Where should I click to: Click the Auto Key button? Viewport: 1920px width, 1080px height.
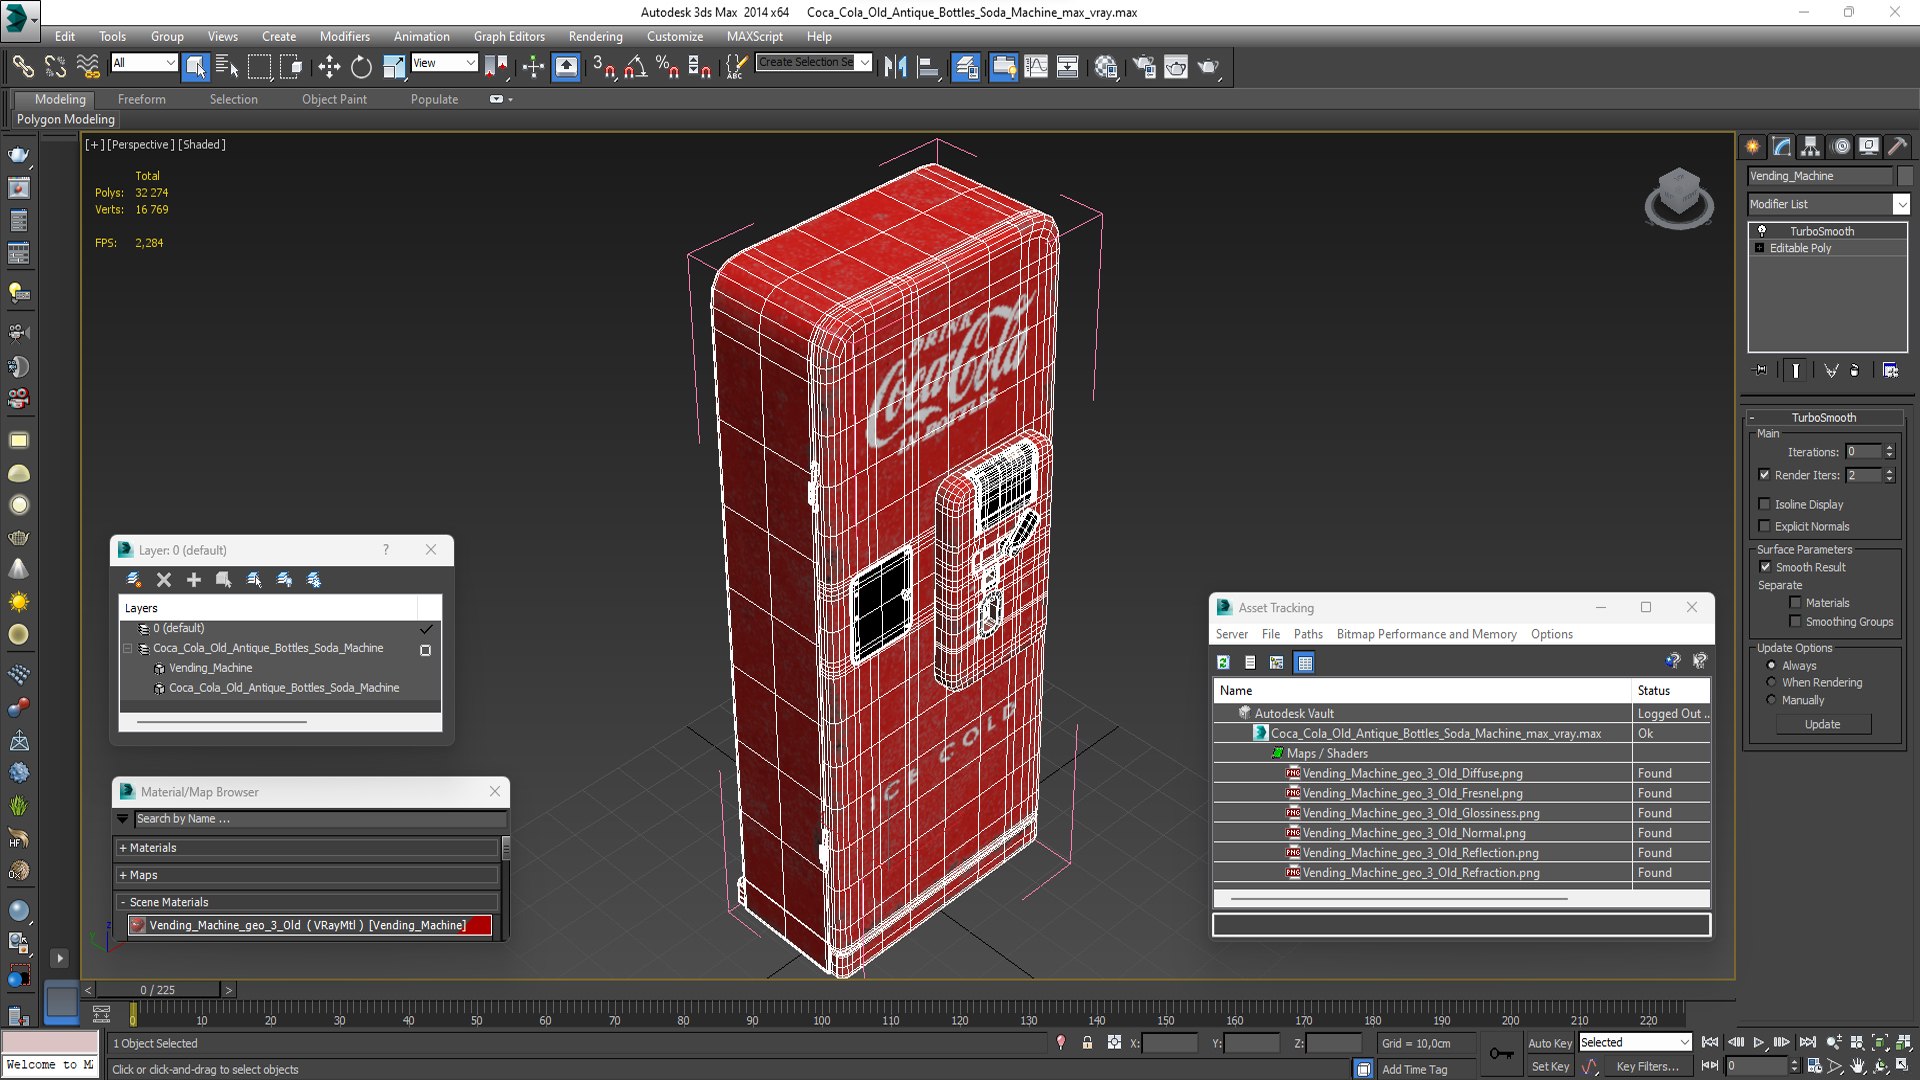[x=1549, y=1043]
